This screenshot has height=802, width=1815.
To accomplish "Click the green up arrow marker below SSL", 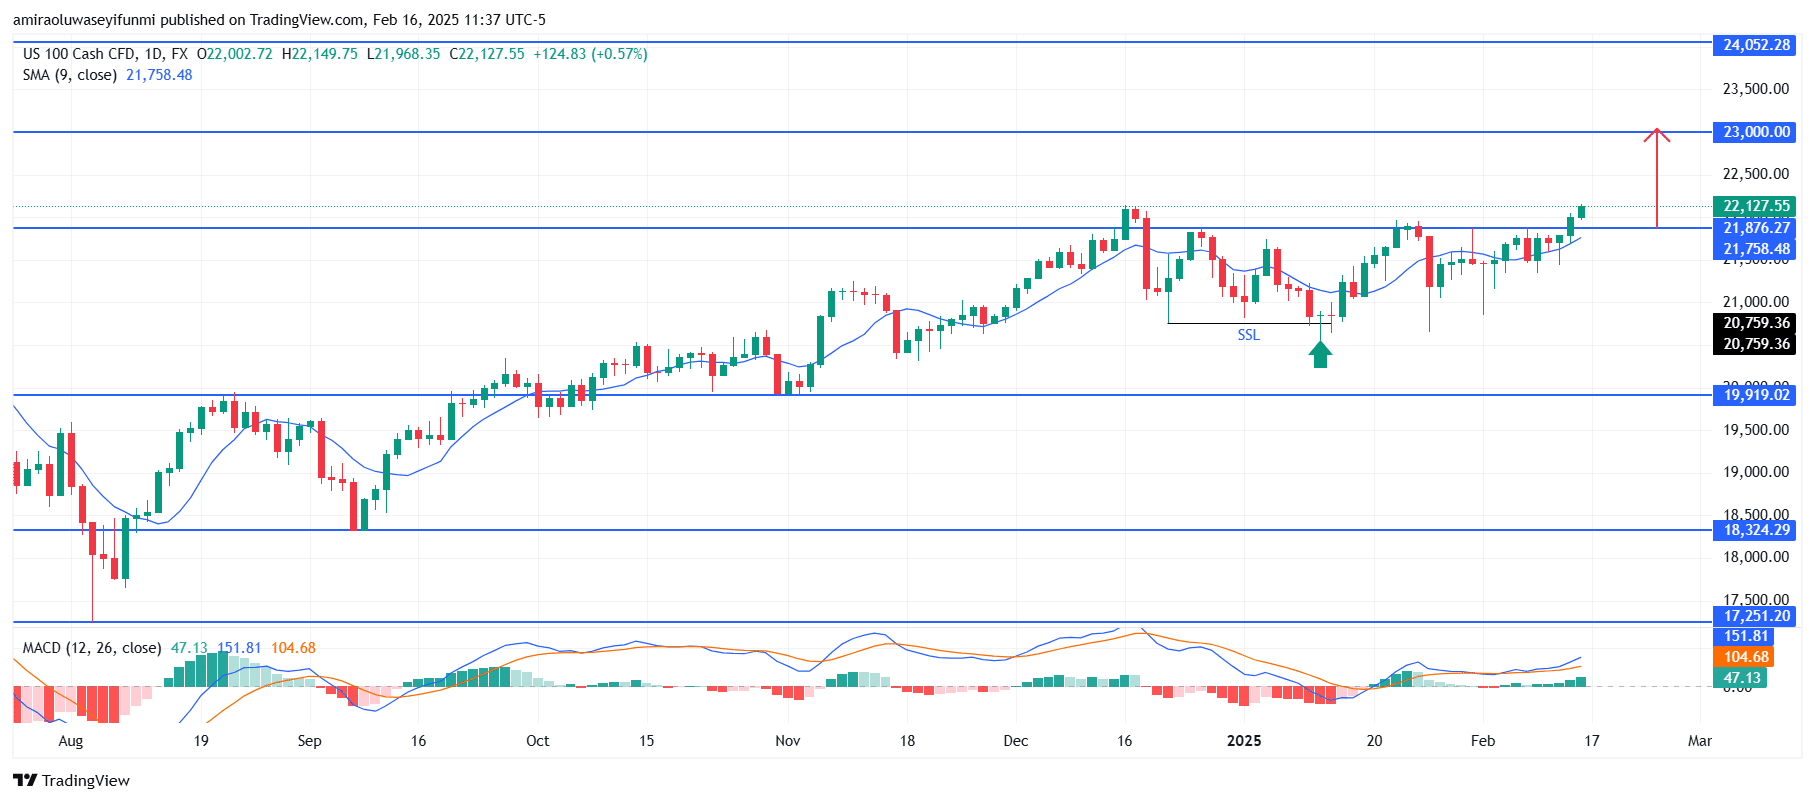I will tap(1320, 354).
